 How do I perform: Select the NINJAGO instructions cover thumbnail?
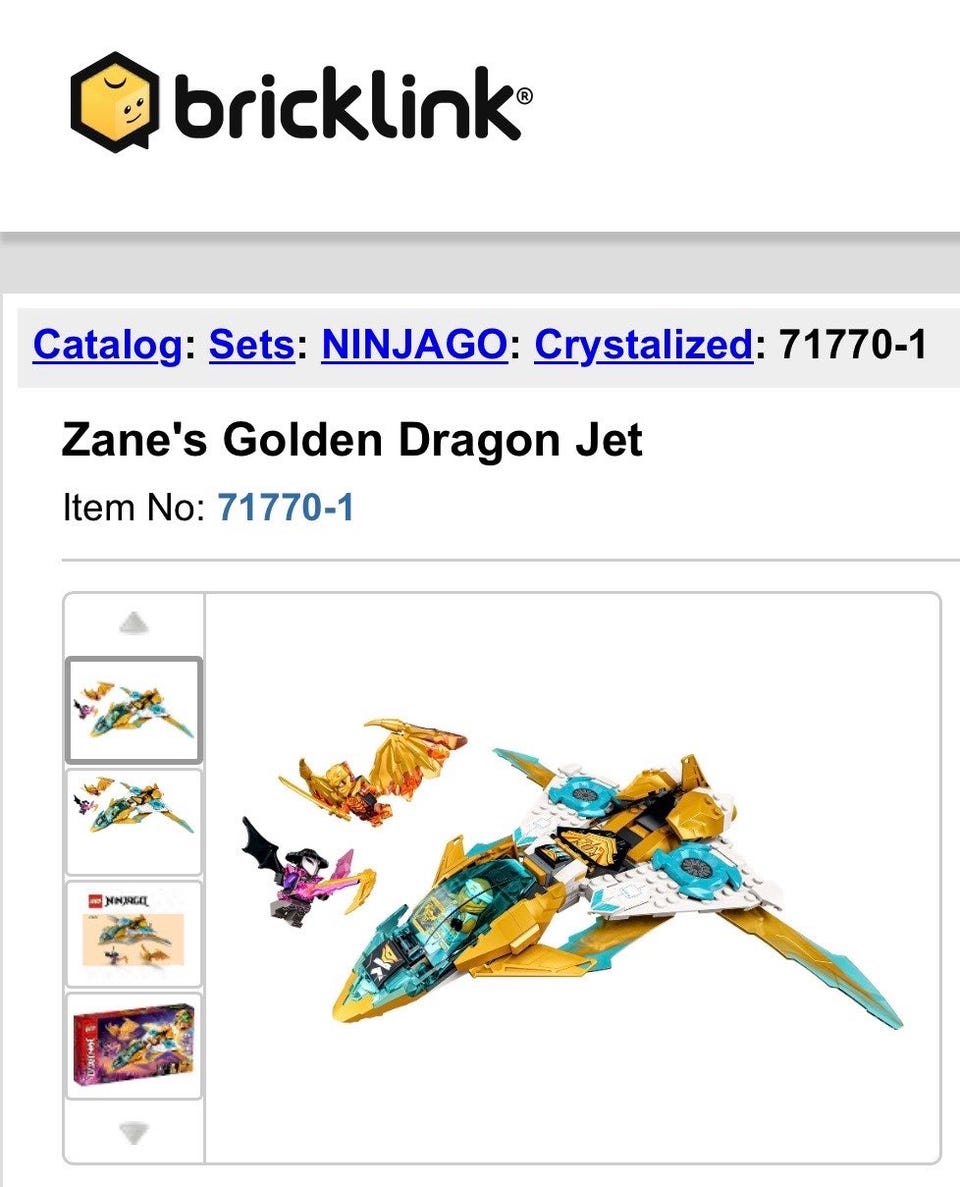point(134,933)
